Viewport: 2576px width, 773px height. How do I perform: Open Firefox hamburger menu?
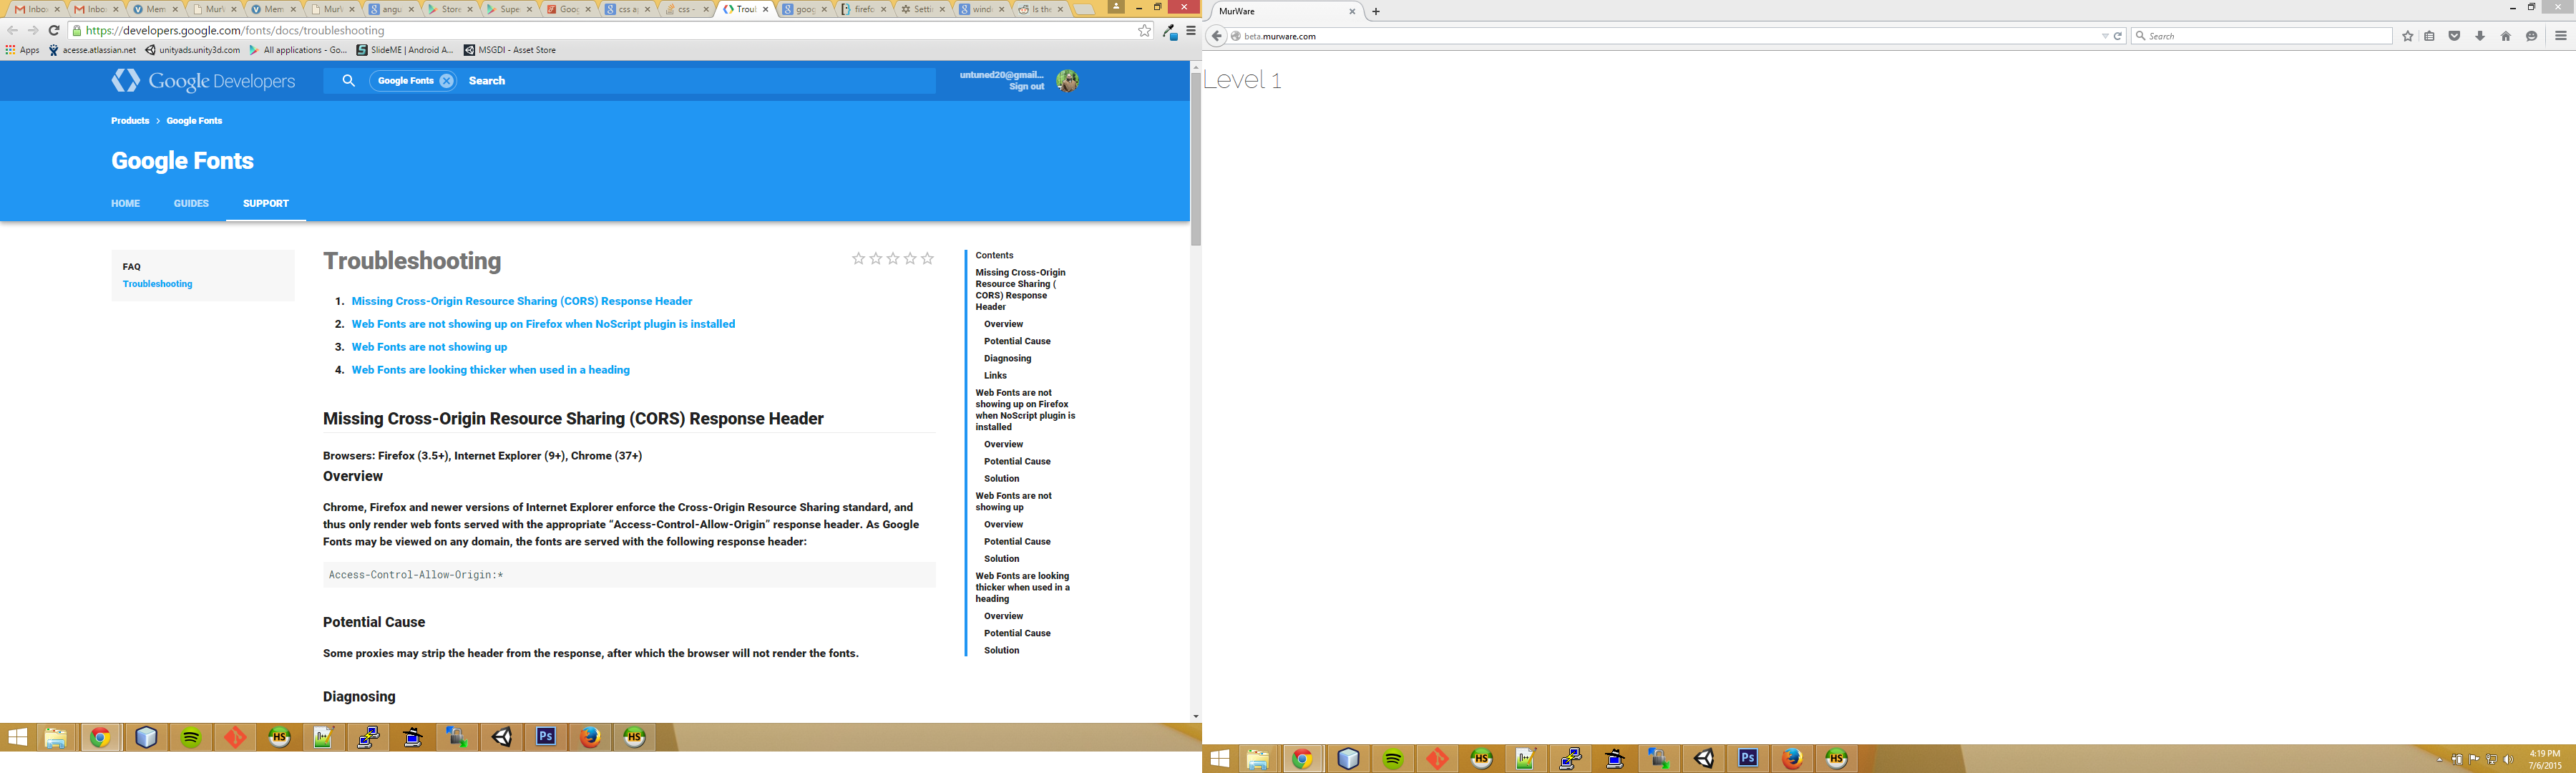tap(2561, 36)
